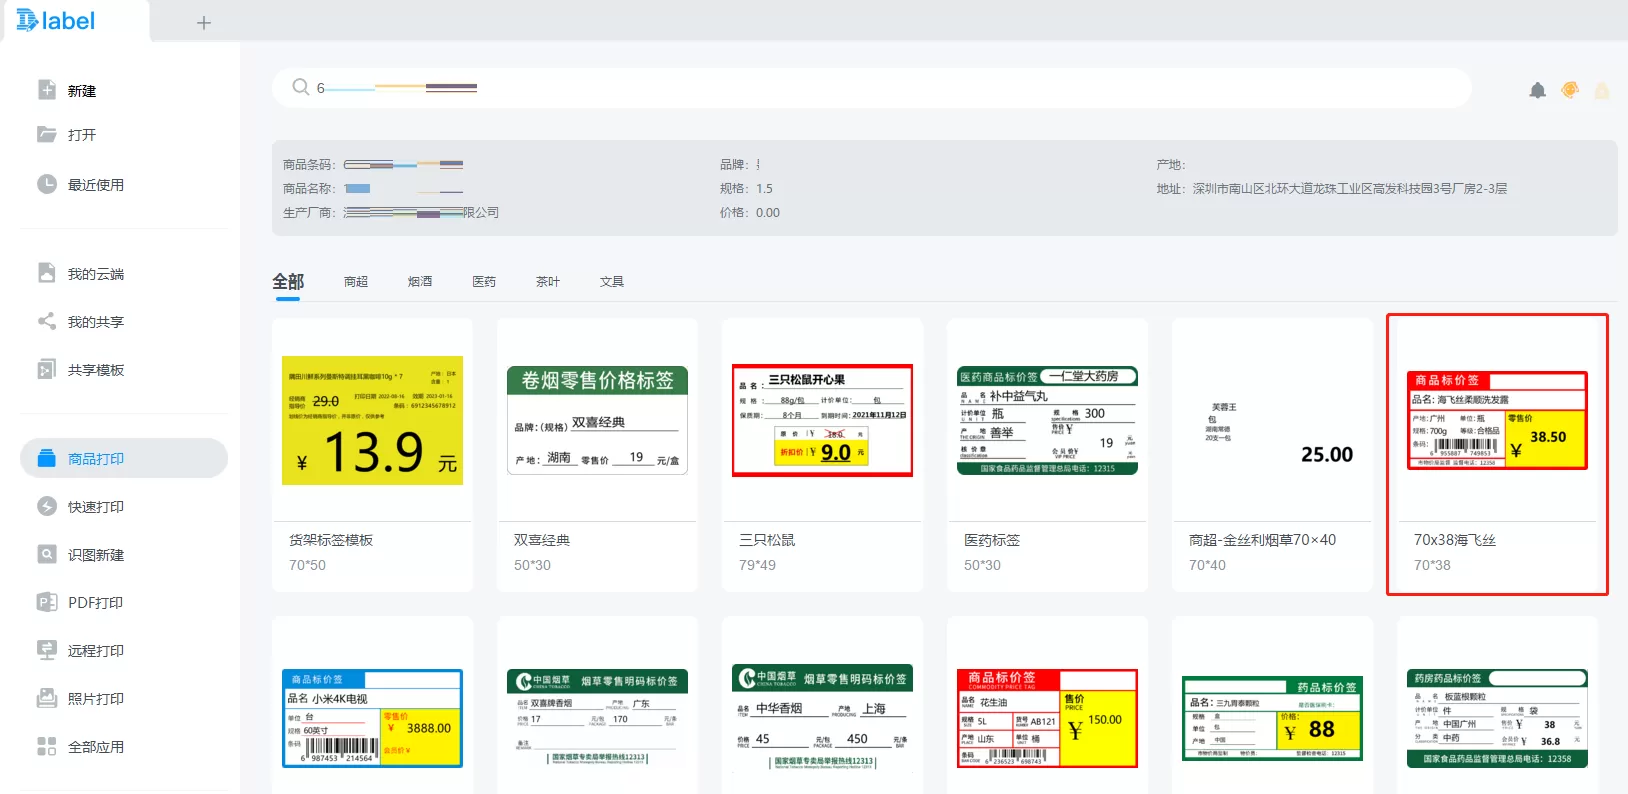Click the PDF打印 icon
This screenshot has height=794, width=1628.
coord(47,602)
